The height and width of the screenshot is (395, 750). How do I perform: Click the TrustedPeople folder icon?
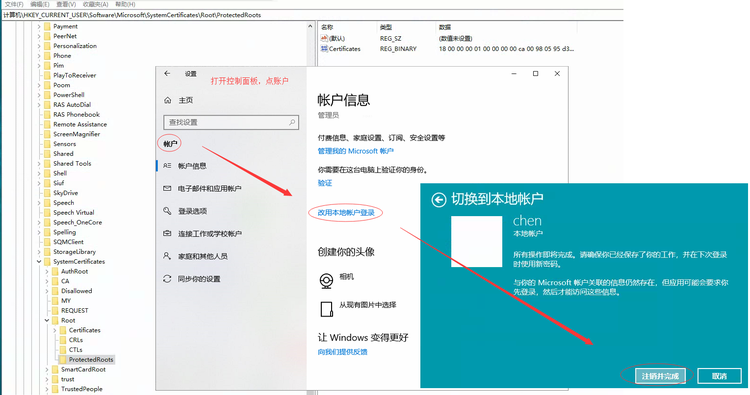[x=55, y=389]
